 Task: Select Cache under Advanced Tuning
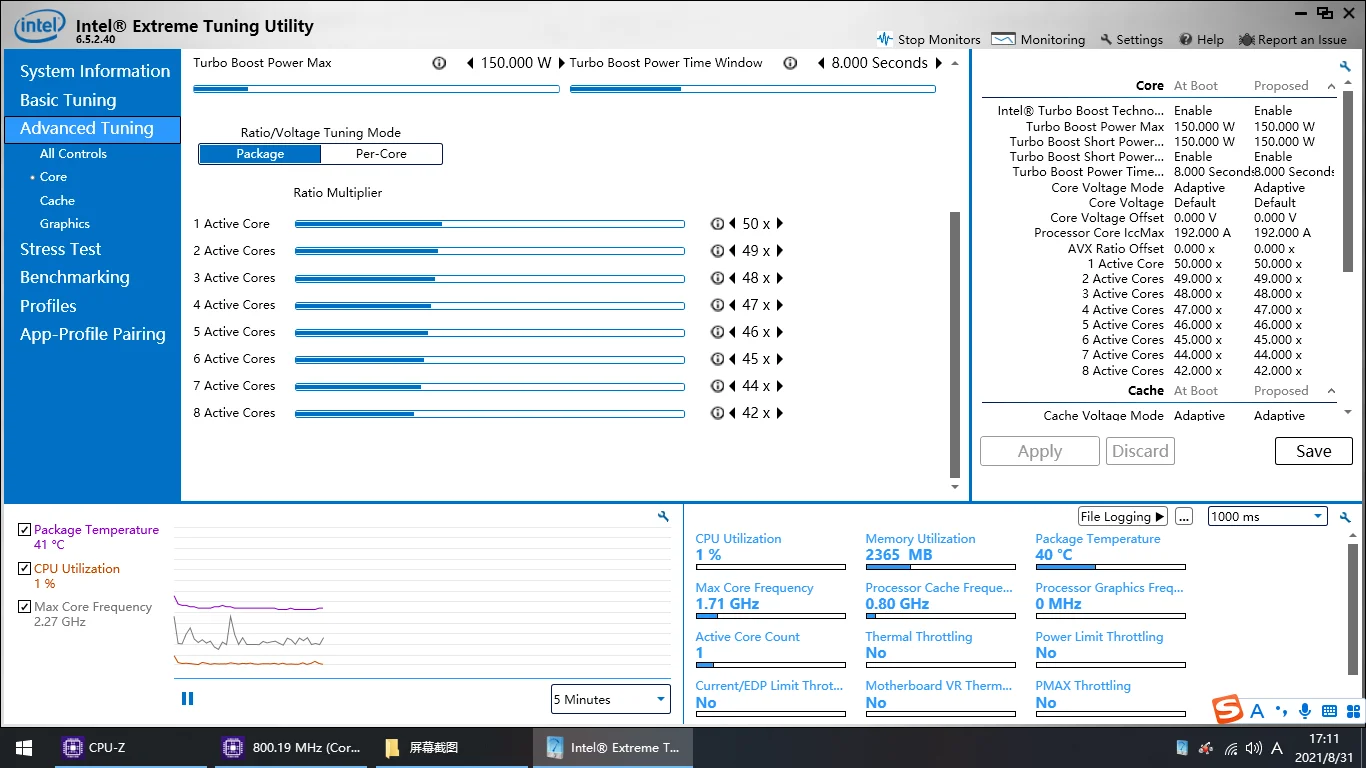click(x=57, y=201)
